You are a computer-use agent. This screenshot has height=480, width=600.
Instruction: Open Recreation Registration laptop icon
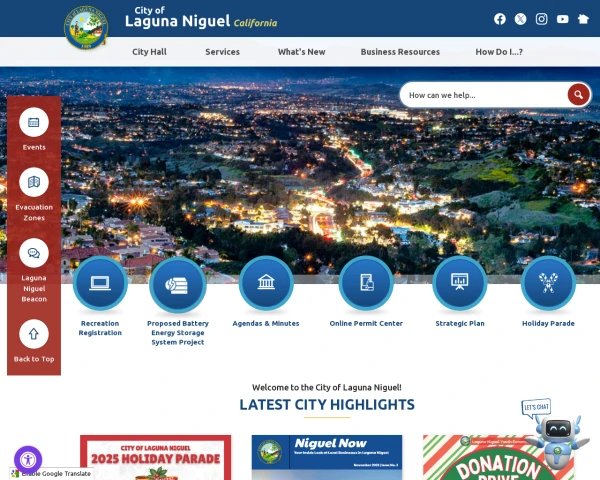point(100,283)
